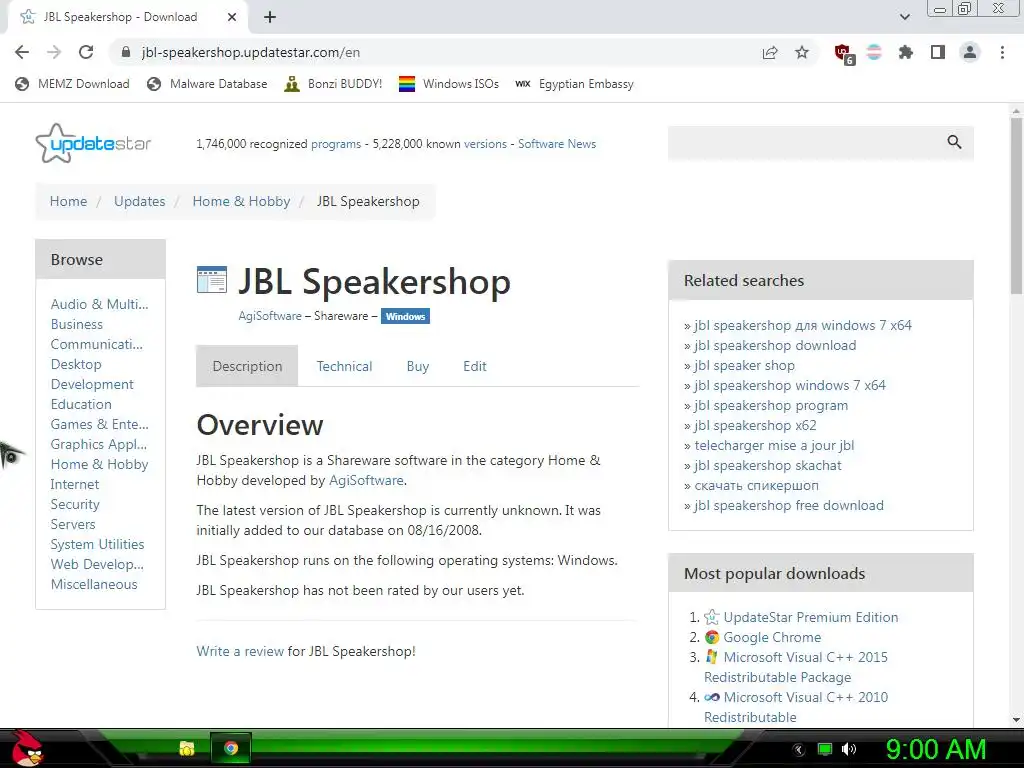The height and width of the screenshot is (768, 1024).
Task: Reload the page with the refresh icon
Action: [86, 52]
